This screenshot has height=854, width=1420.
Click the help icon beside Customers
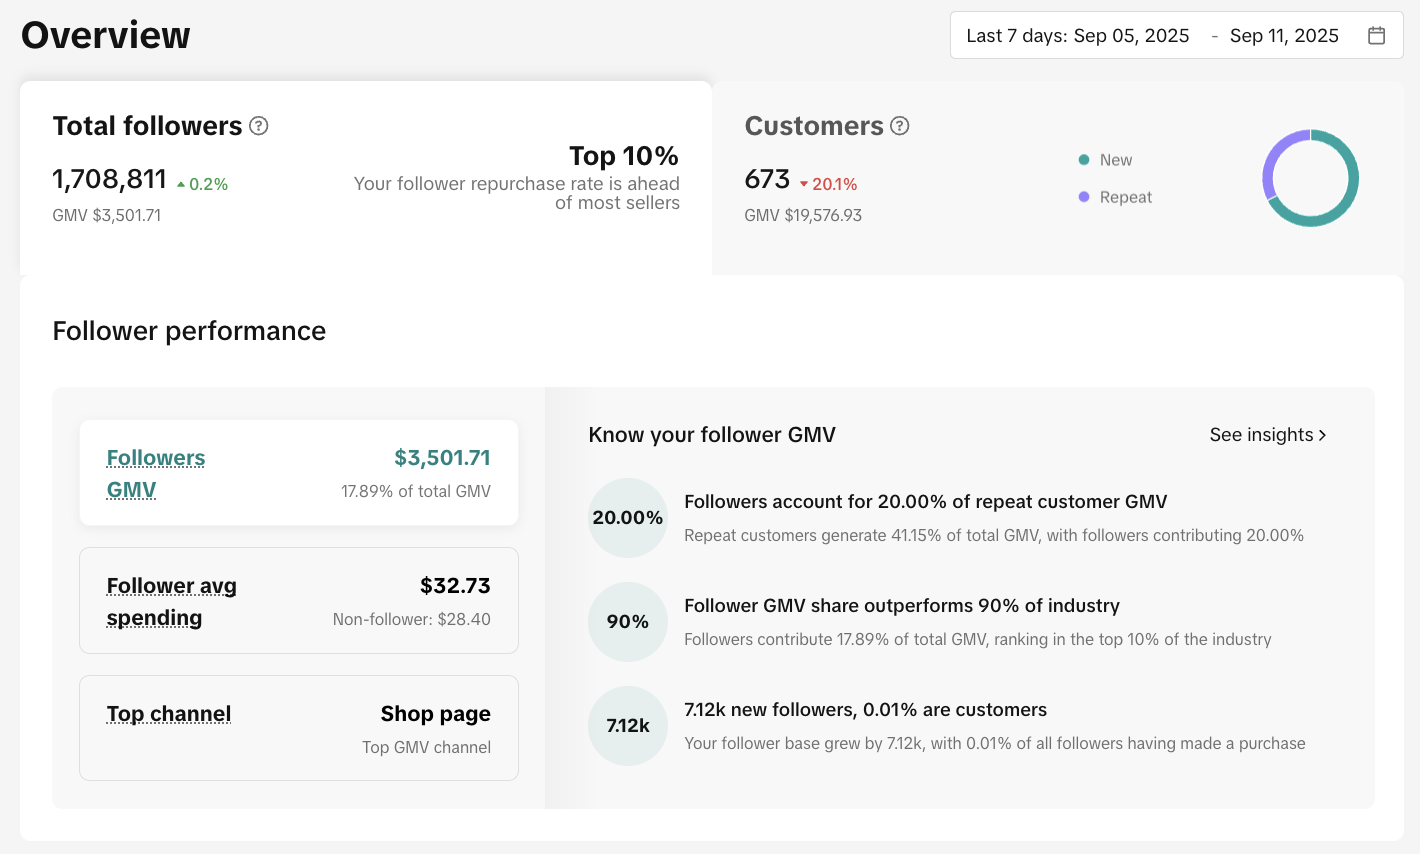coord(900,126)
